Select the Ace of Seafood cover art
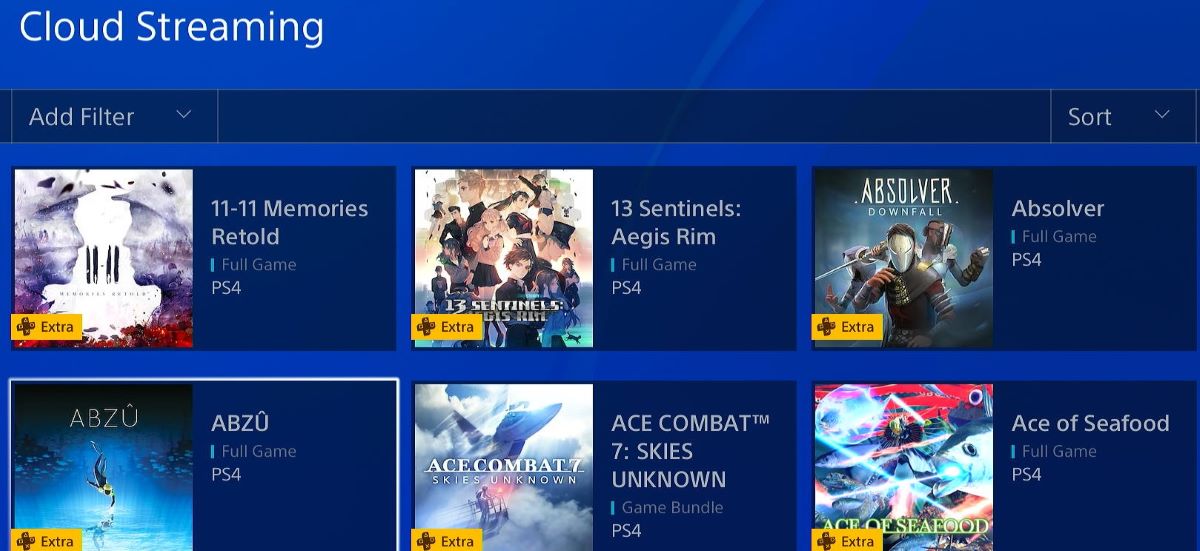Viewport: 1200px width, 551px height. [x=903, y=467]
